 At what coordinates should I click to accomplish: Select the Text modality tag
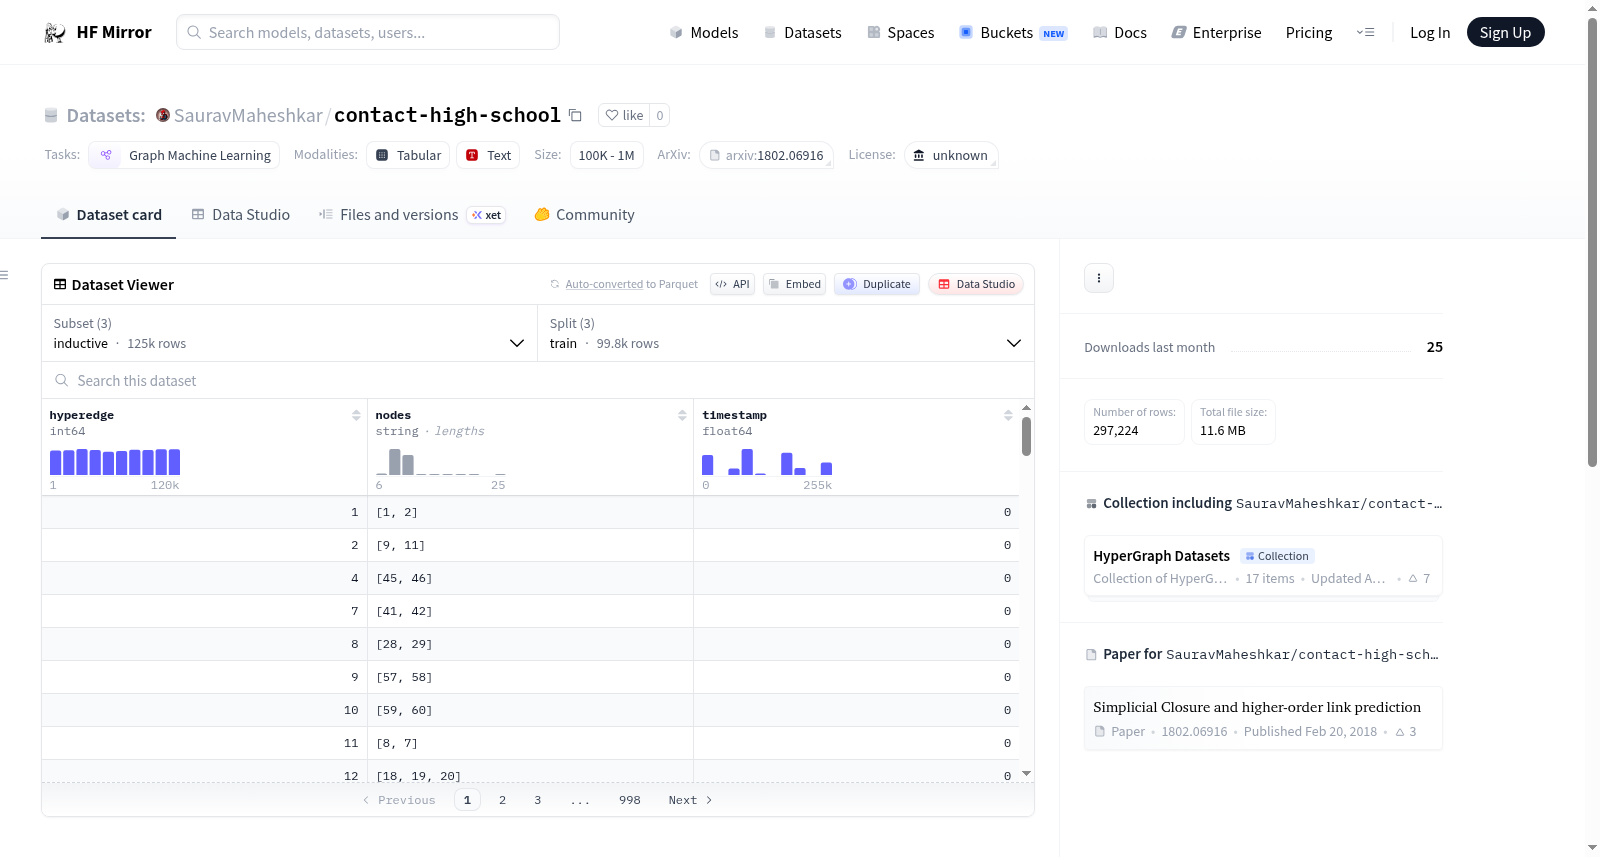tap(488, 155)
